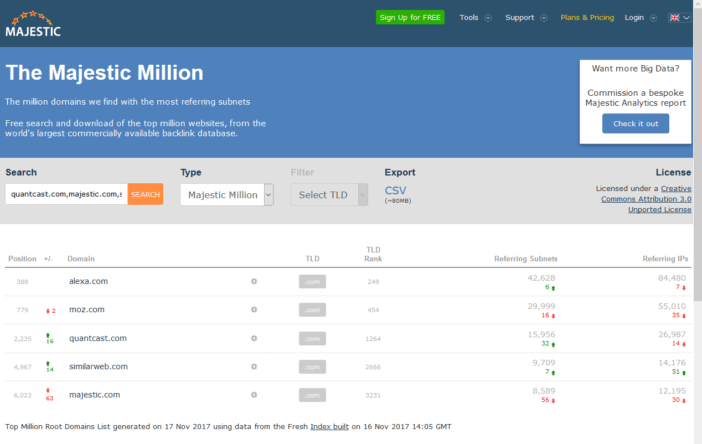This screenshot has width=702, height=444.
Task: Click the orange SEARCH button
Action: click(x=146, y=194)
